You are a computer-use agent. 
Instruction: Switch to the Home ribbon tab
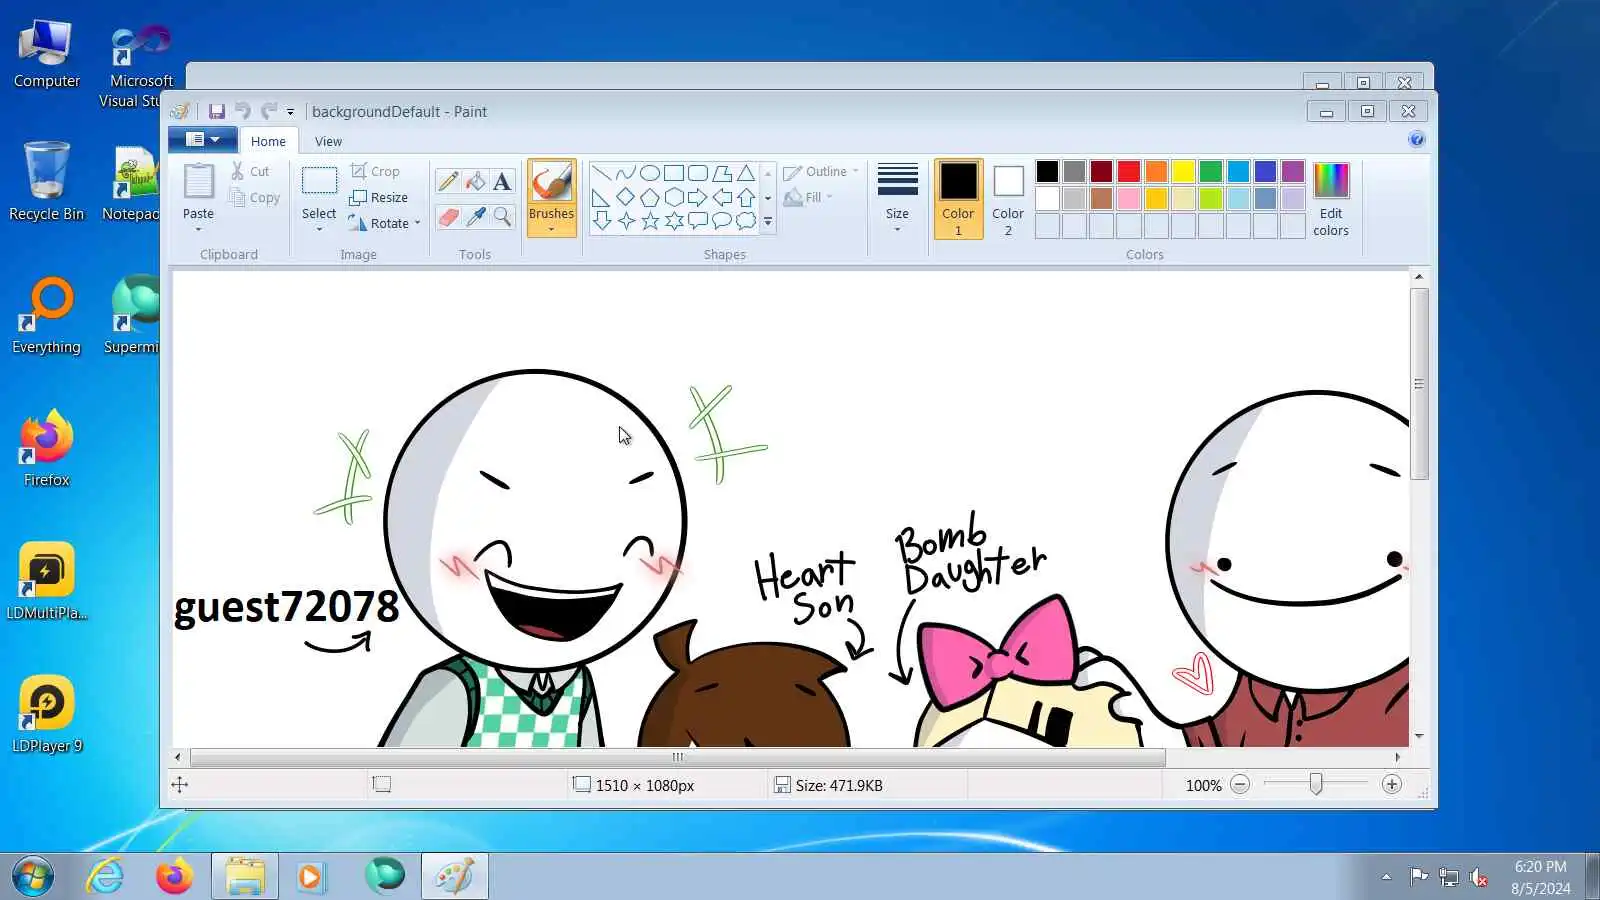[268, 141]
